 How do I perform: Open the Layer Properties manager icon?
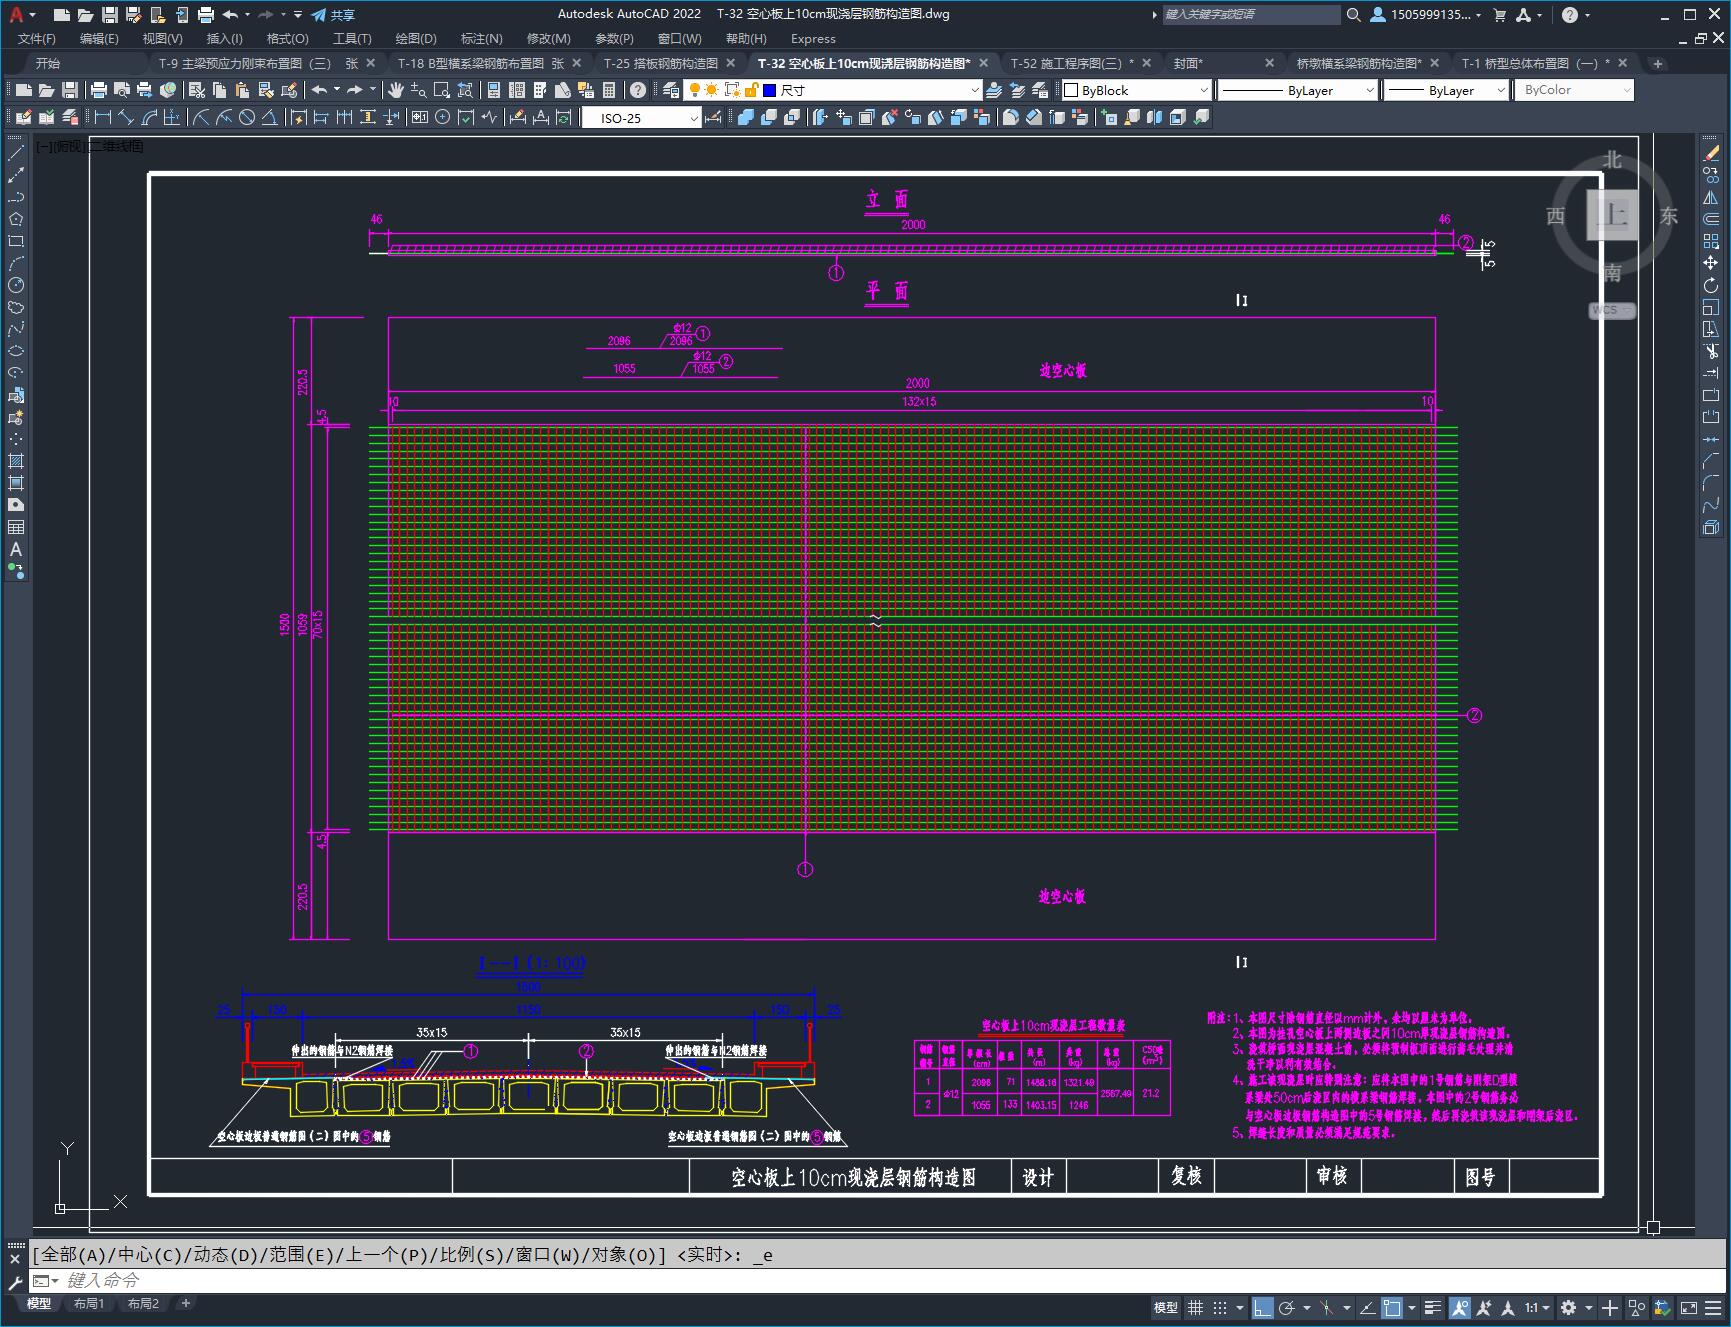671,90
